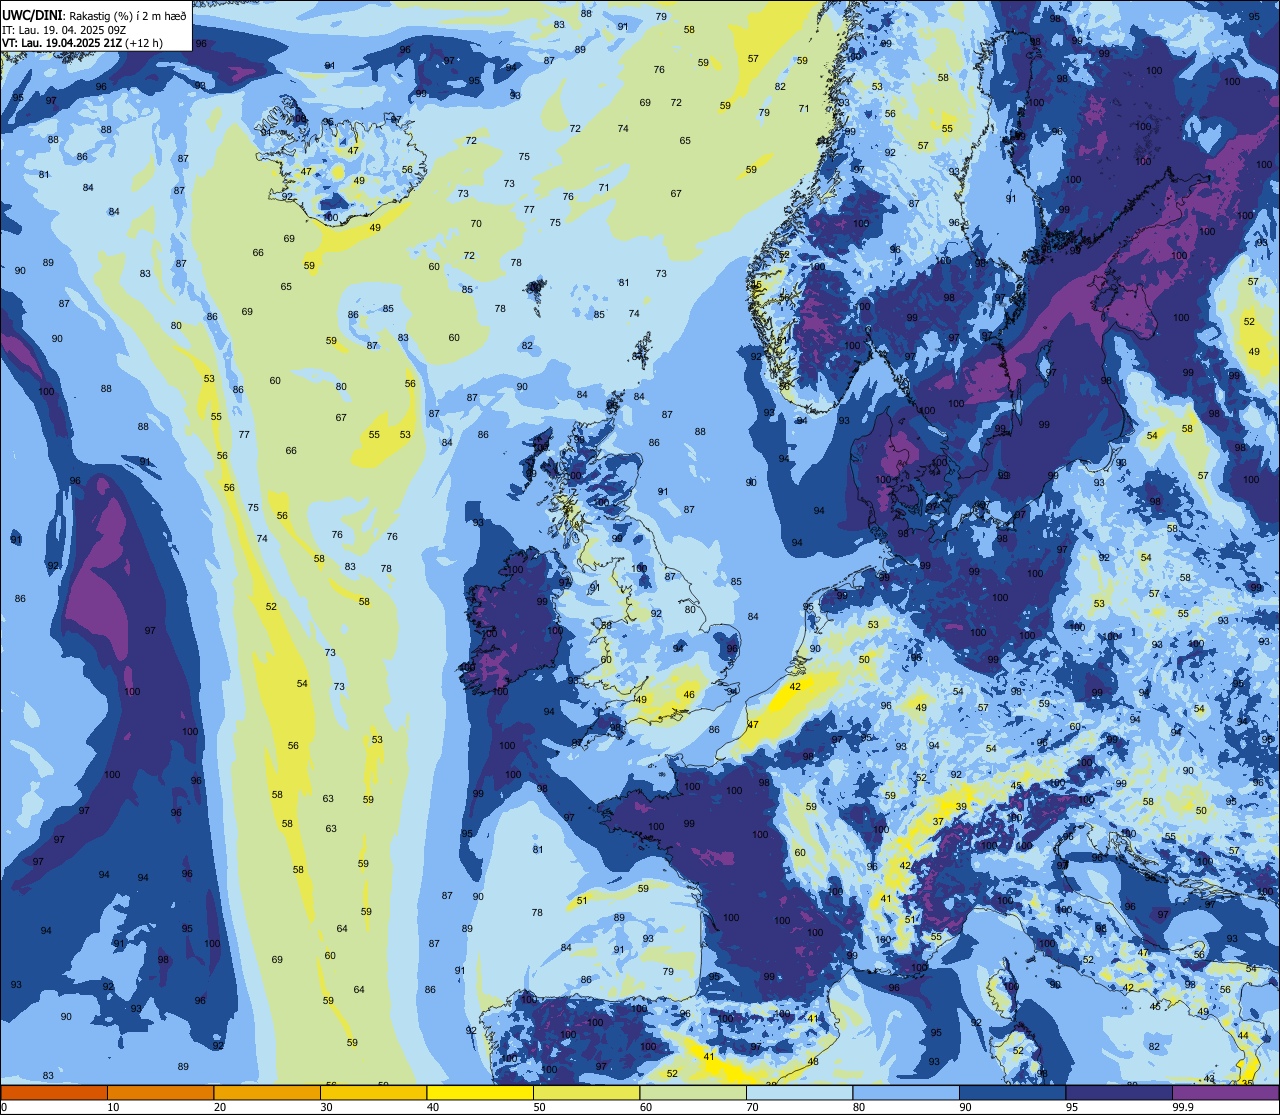Click the 20–30% amber legend swatch

267,1093
